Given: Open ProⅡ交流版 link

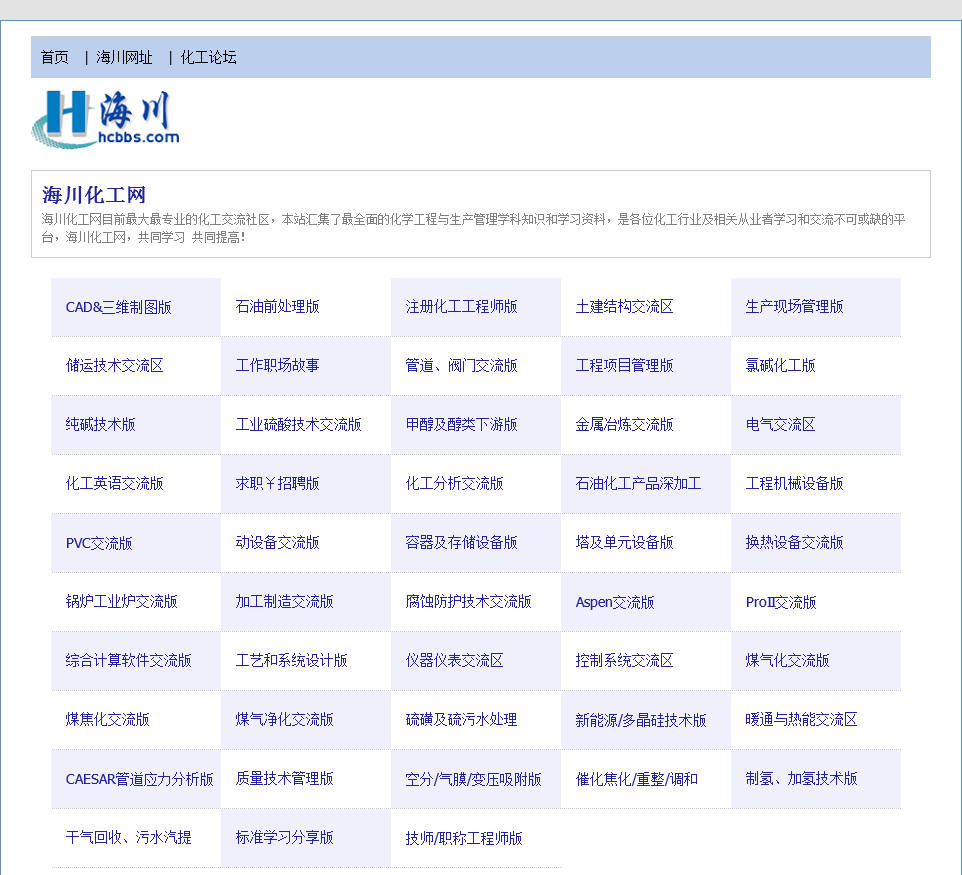Looking at the screenshot, I should coord(781,602).
